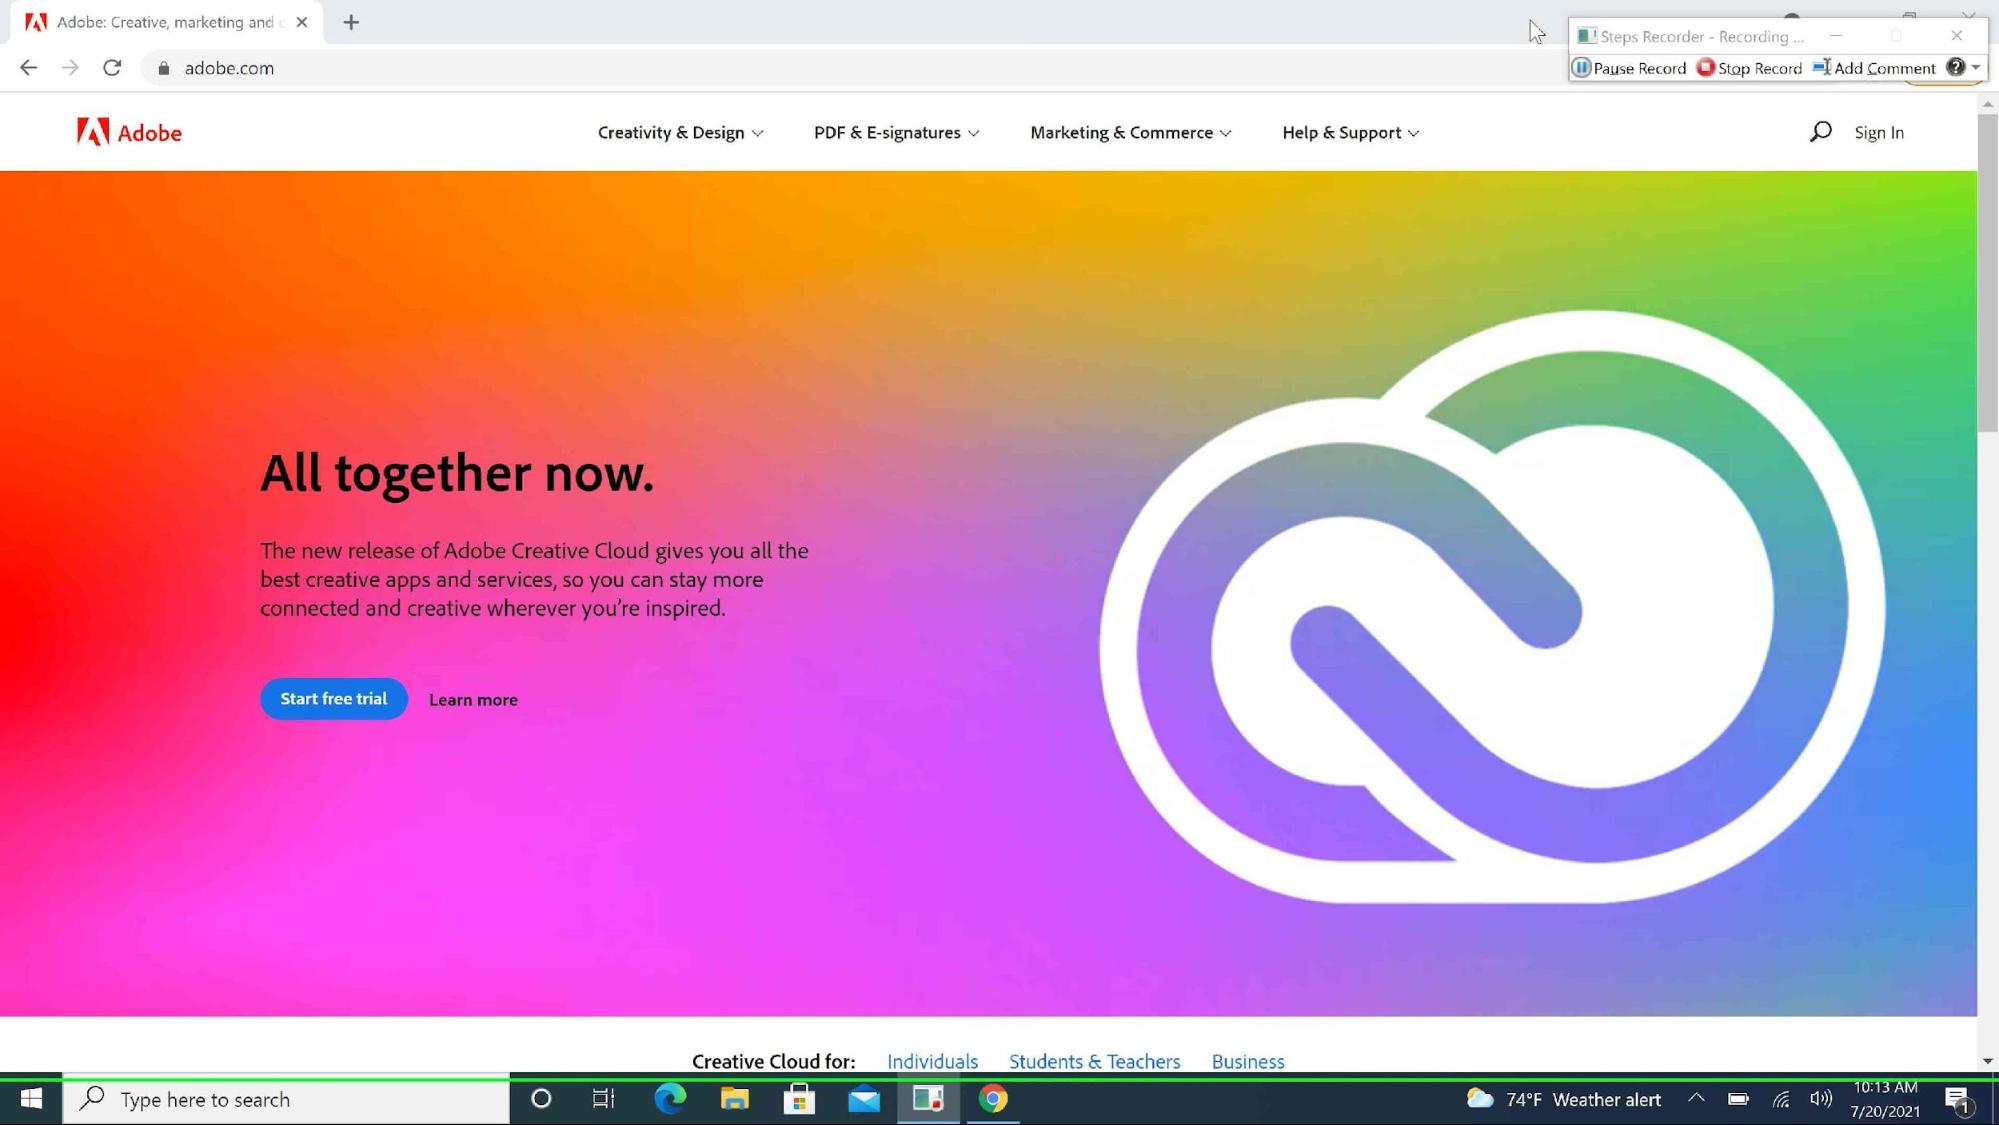Image resolution: width=1999 pixels, height=1125 pixels.
Task: Expand the Creativity & Design menu
Action: point(680,133)
